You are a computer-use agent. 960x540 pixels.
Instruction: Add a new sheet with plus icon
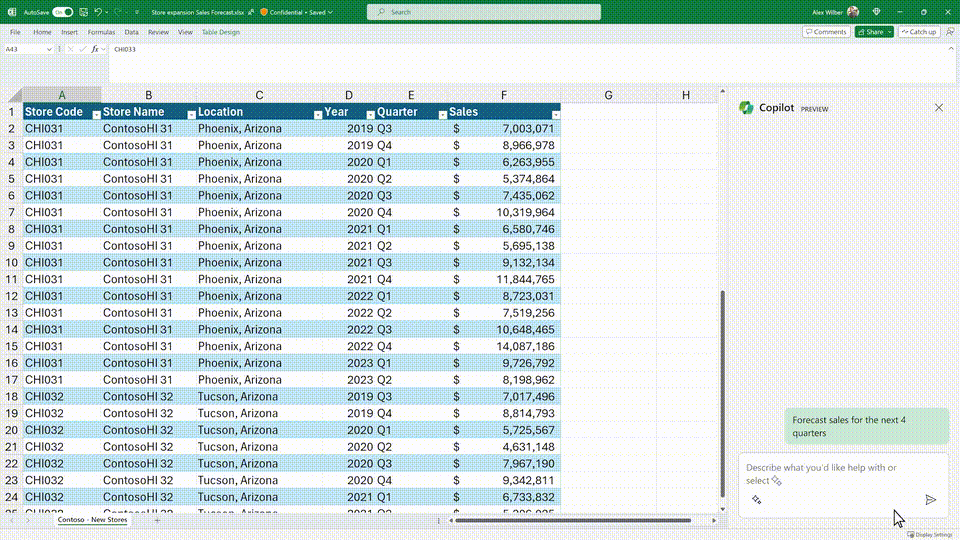pyautogui.click(x=157, y=520)
